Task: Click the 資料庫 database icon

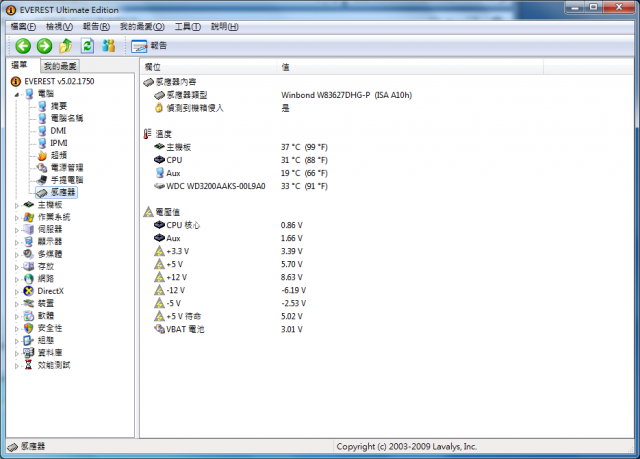Action: click(x=29, y=353)
